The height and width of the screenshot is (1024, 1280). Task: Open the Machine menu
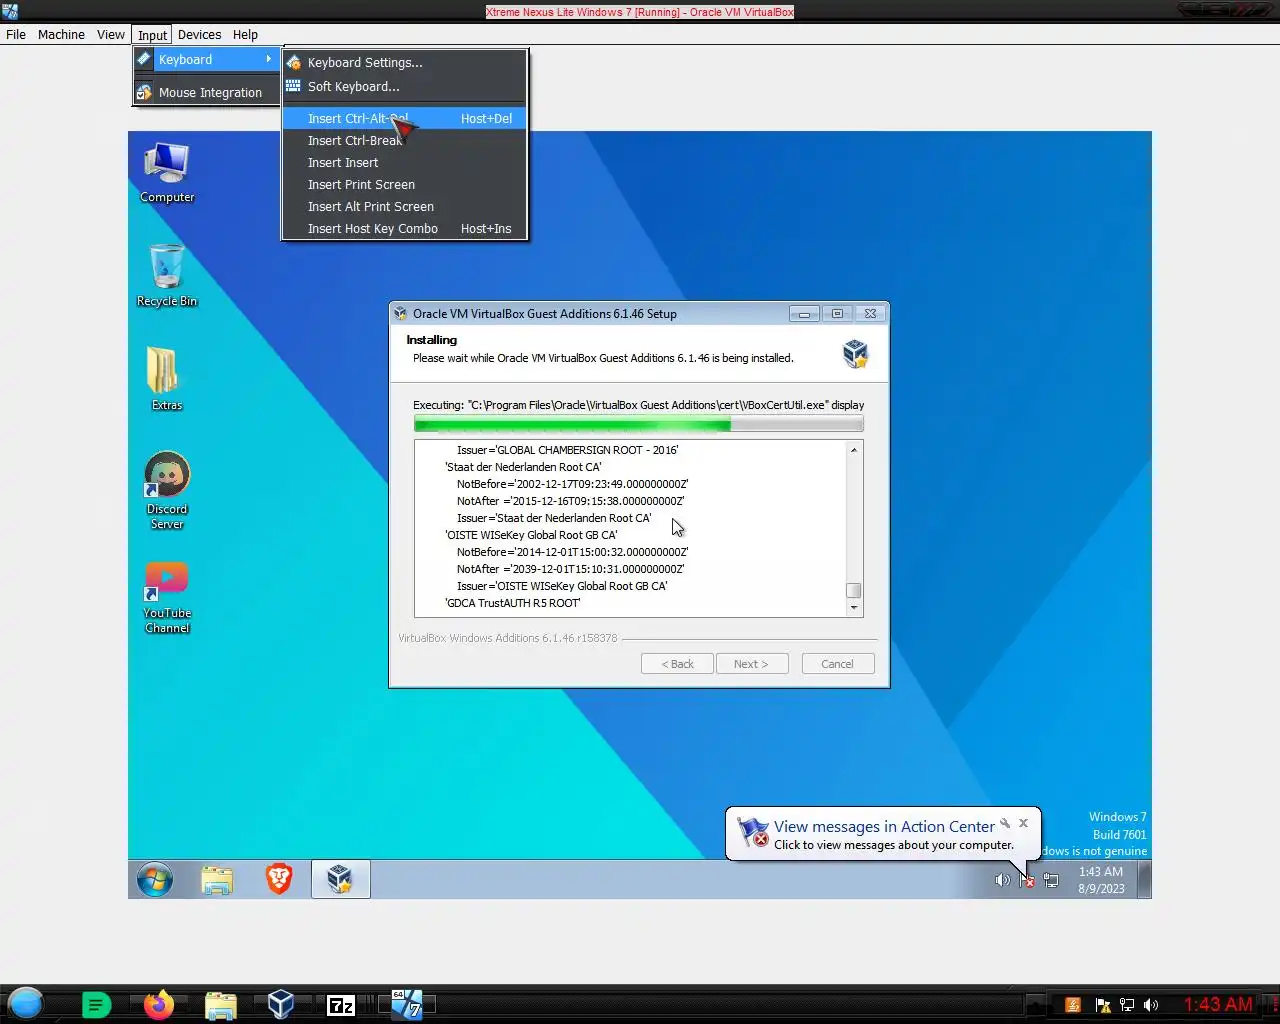tap(61, 34)
